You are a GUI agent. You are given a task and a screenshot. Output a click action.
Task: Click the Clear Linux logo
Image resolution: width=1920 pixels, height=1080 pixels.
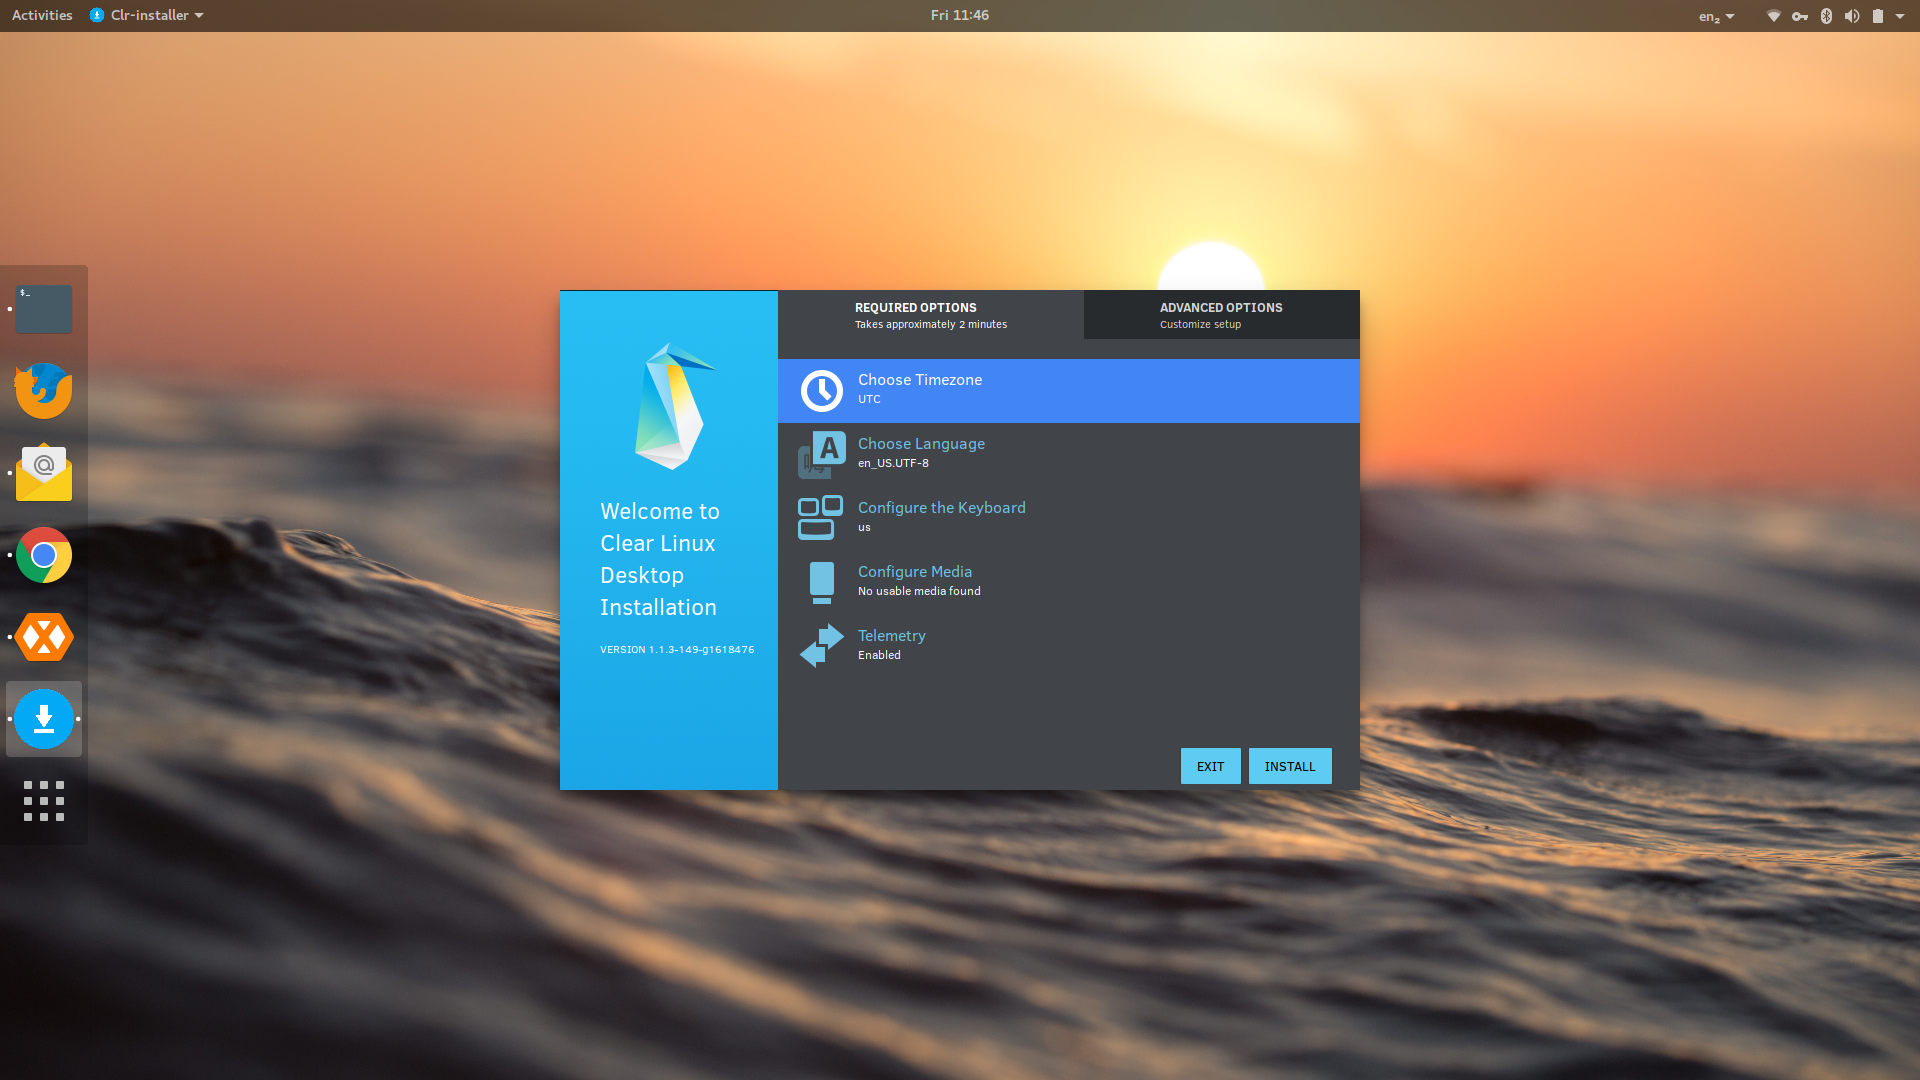tap(675, 406)
